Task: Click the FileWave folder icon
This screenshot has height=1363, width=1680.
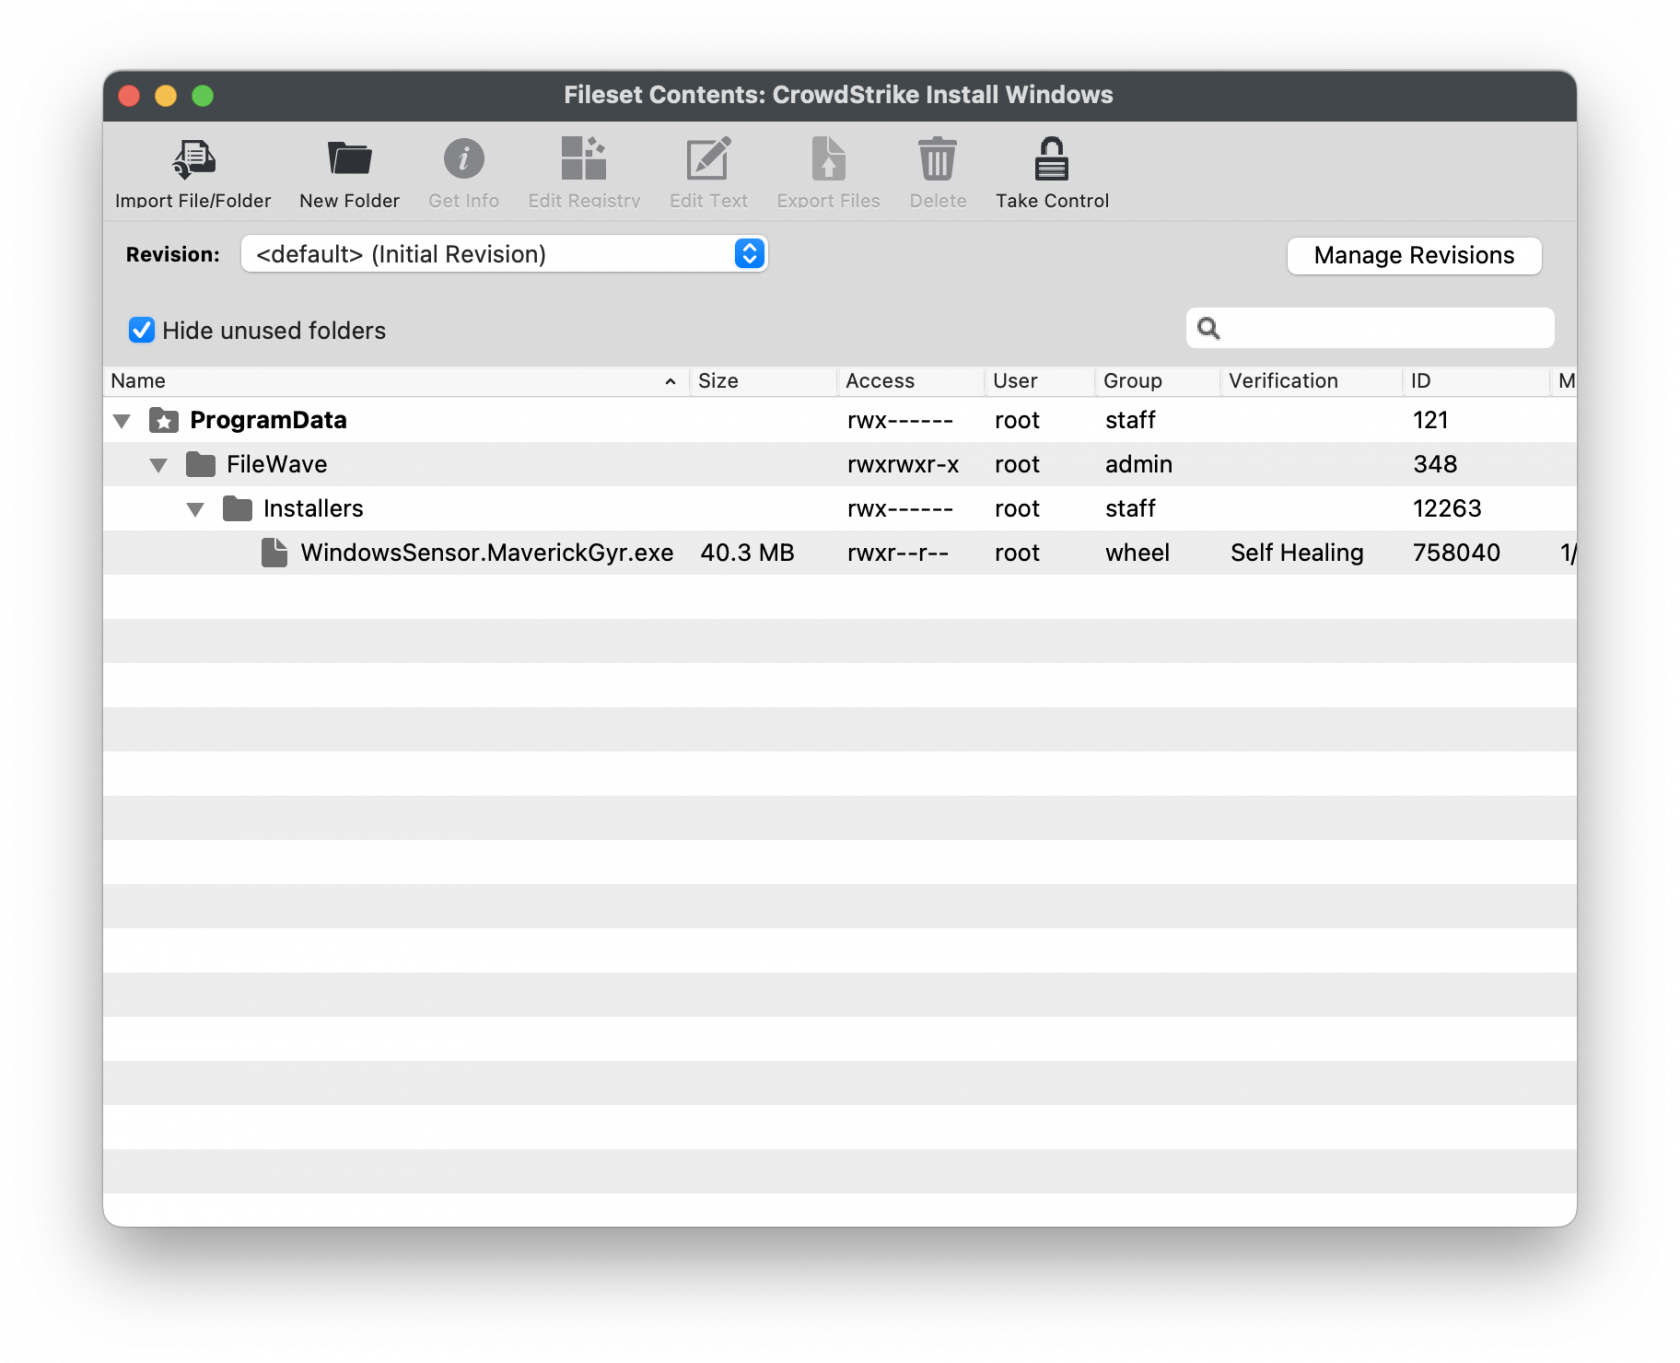Action: (x=201, y=464)
